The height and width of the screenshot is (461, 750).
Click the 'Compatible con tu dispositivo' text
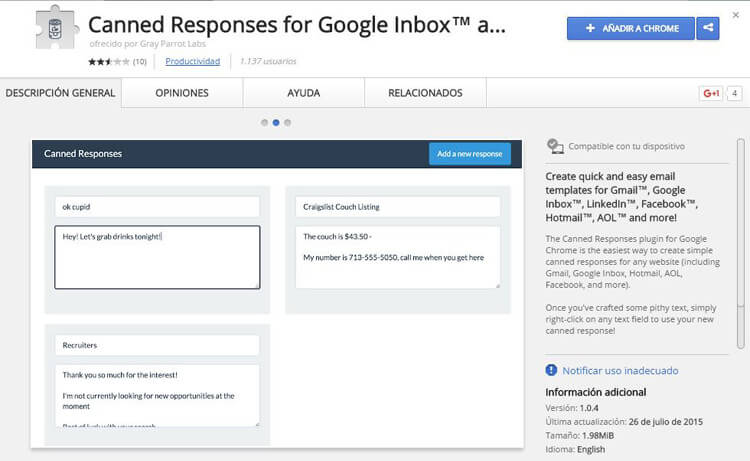pos(626,146)
